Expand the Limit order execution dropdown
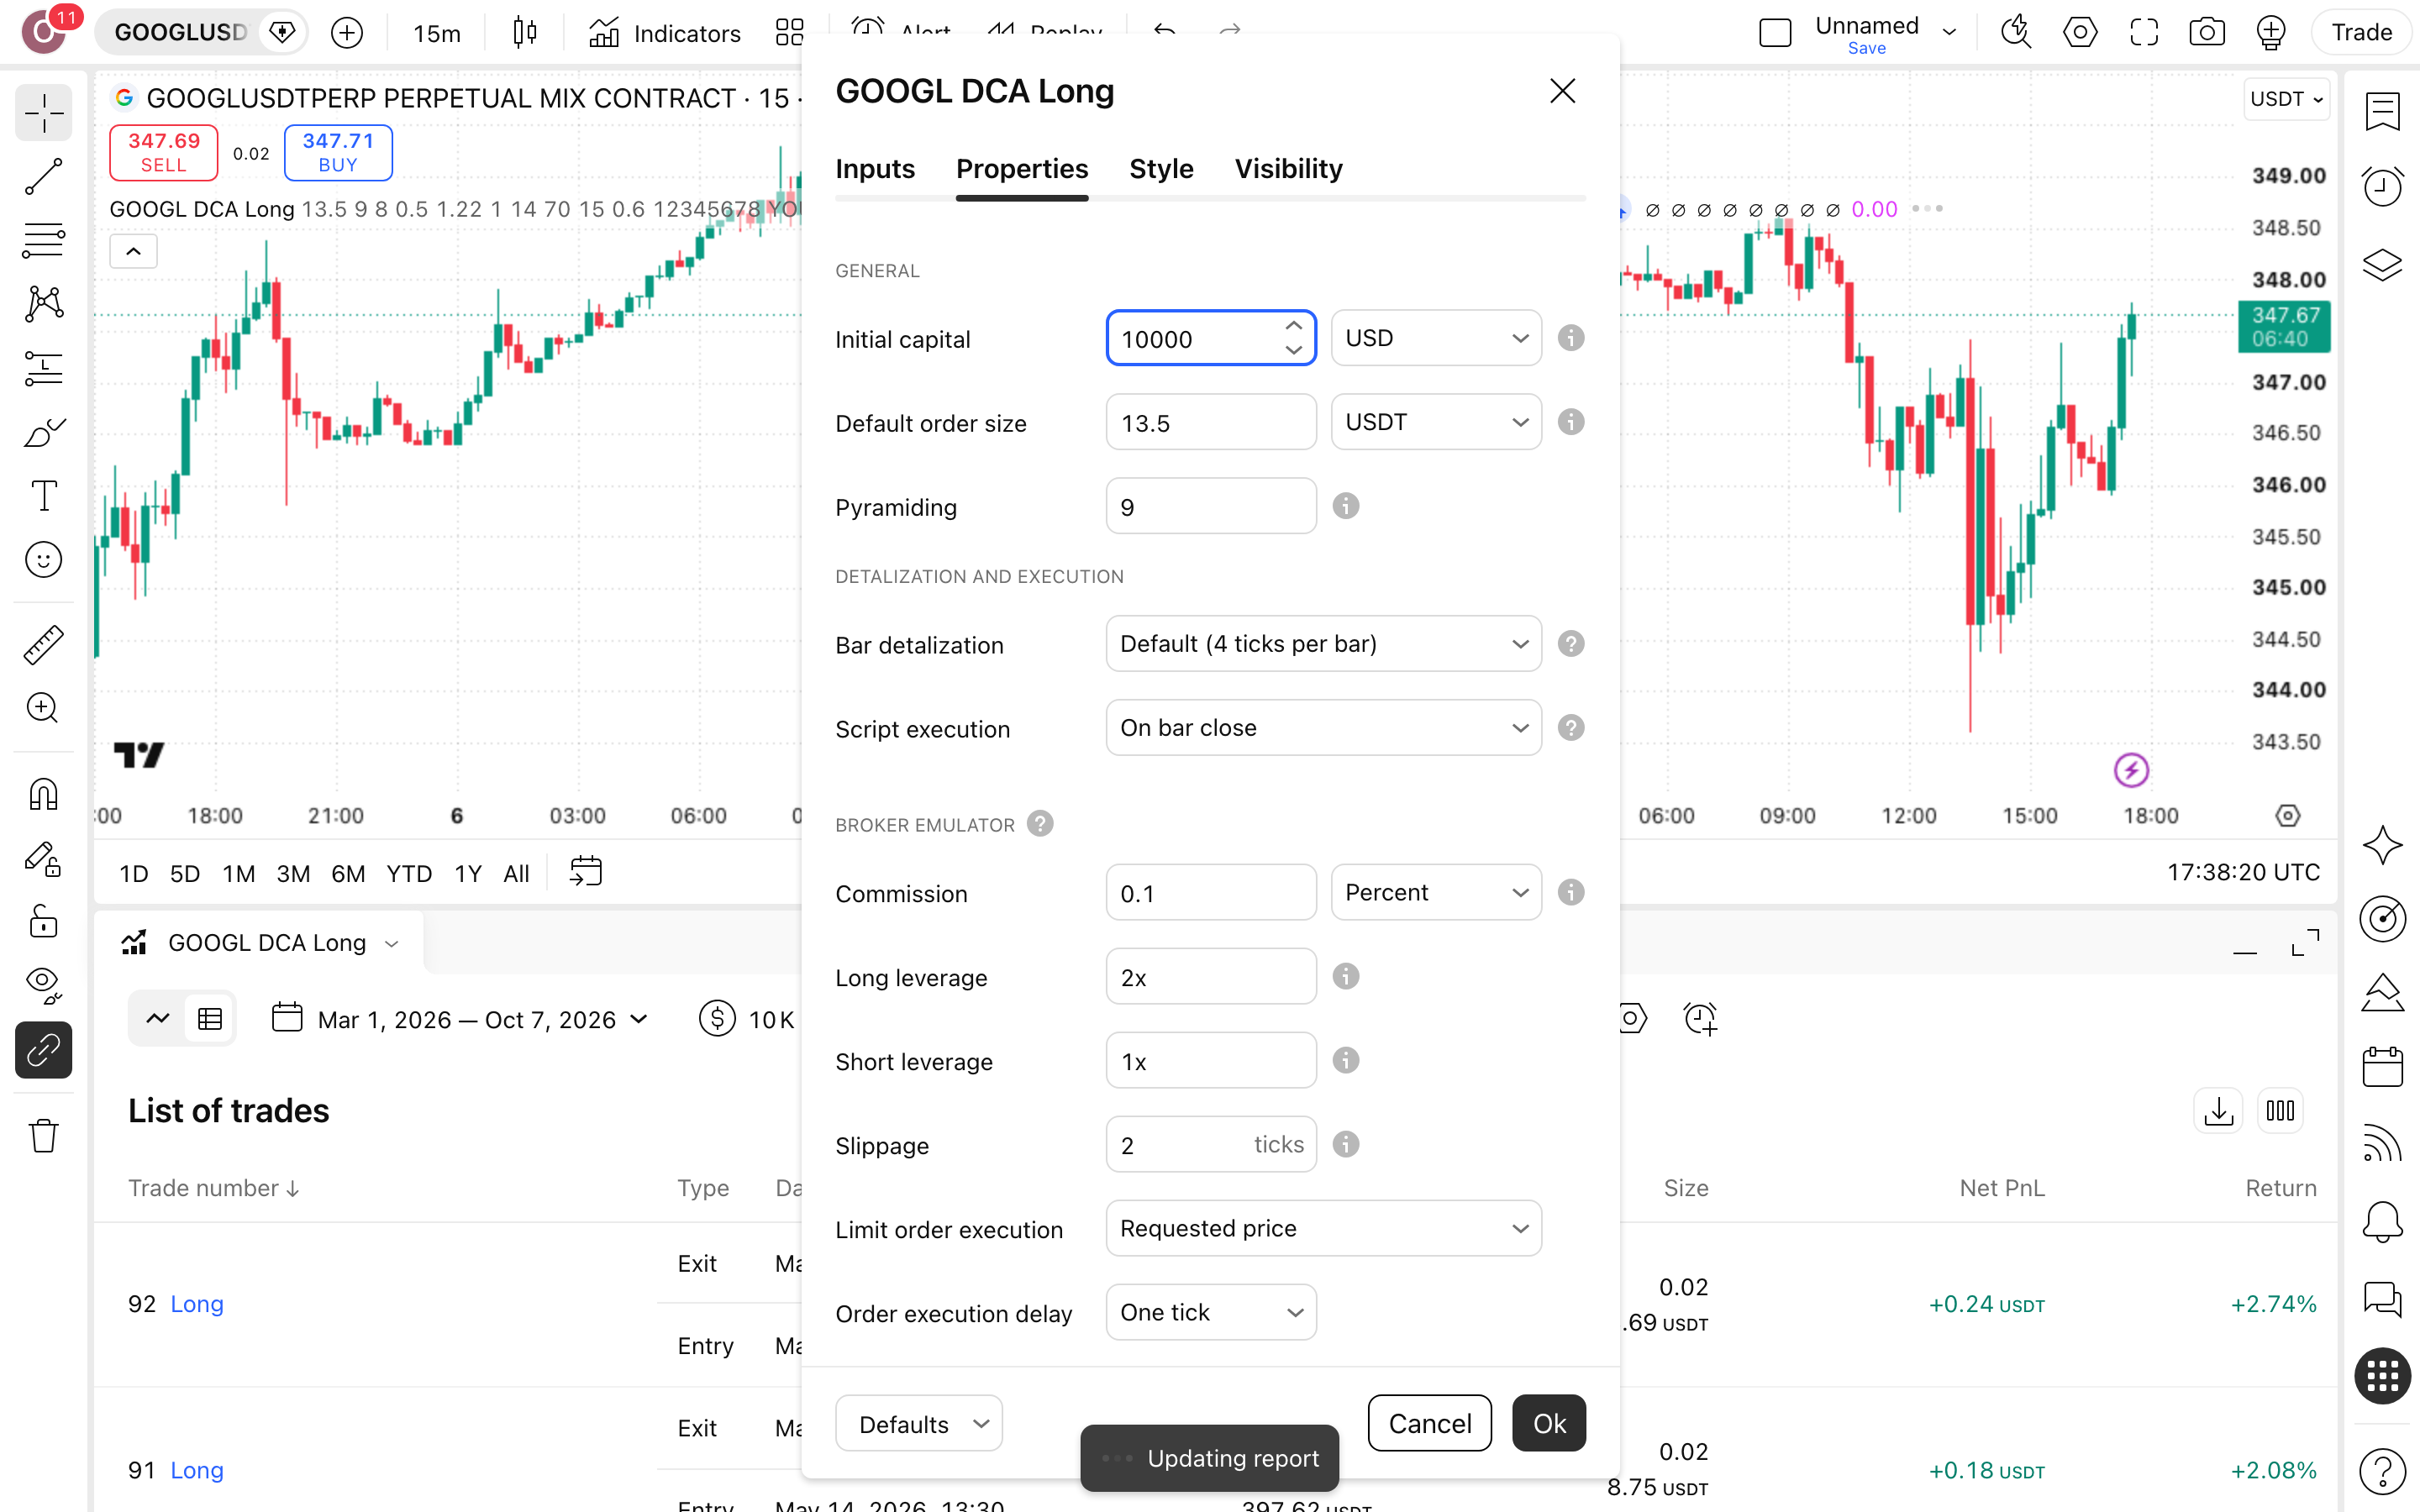The height and width of the screenshot is (1512, 2420). (x=1324, y=1228)
